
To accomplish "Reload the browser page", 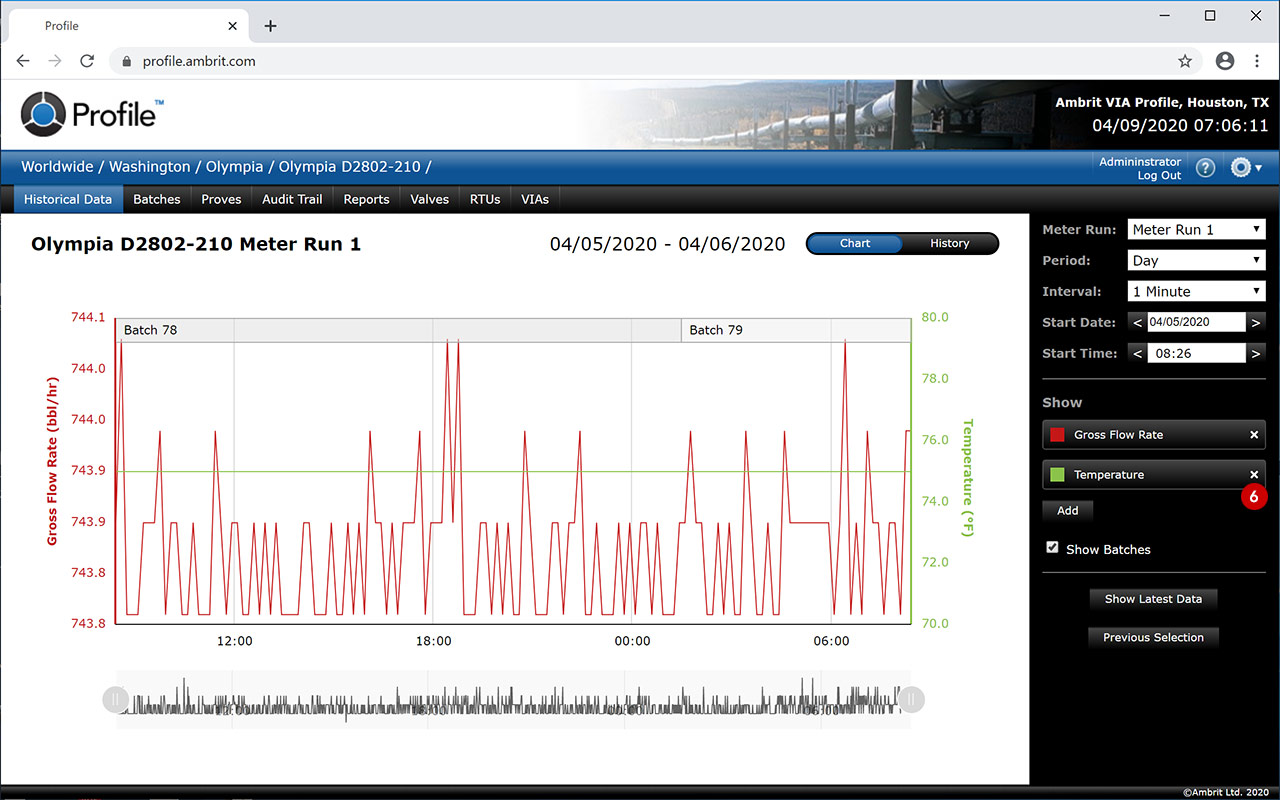I will pyautogui.click(x=87, y=61).
